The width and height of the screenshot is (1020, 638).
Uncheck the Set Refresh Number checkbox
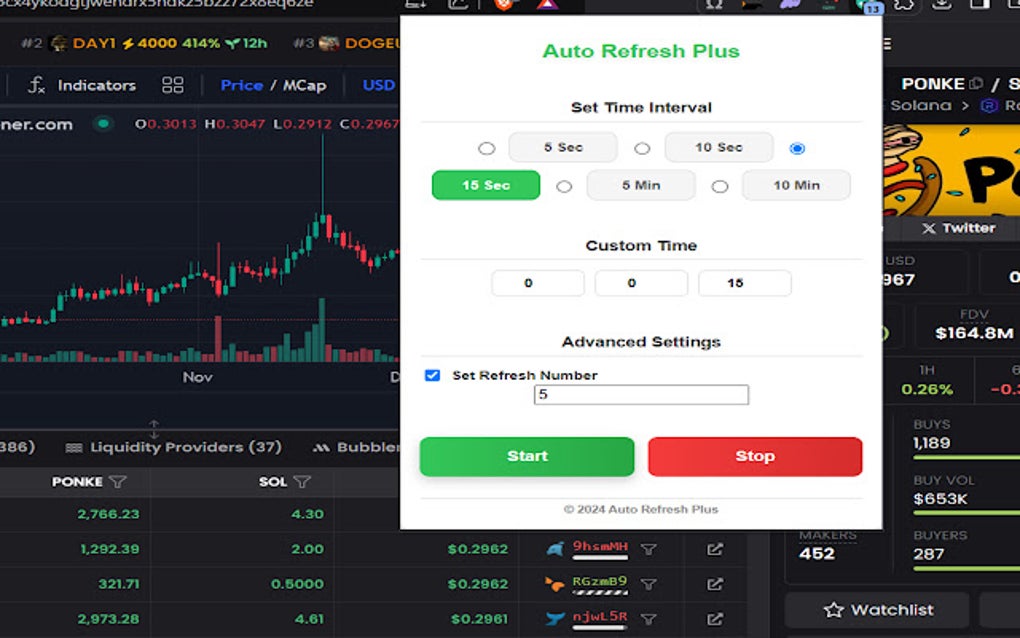[432, 375]
